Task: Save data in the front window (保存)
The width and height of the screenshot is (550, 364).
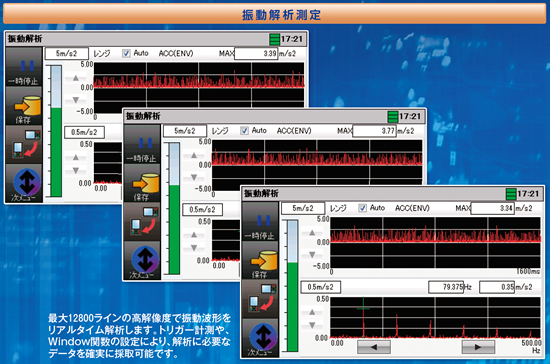Action: (260, 261)
